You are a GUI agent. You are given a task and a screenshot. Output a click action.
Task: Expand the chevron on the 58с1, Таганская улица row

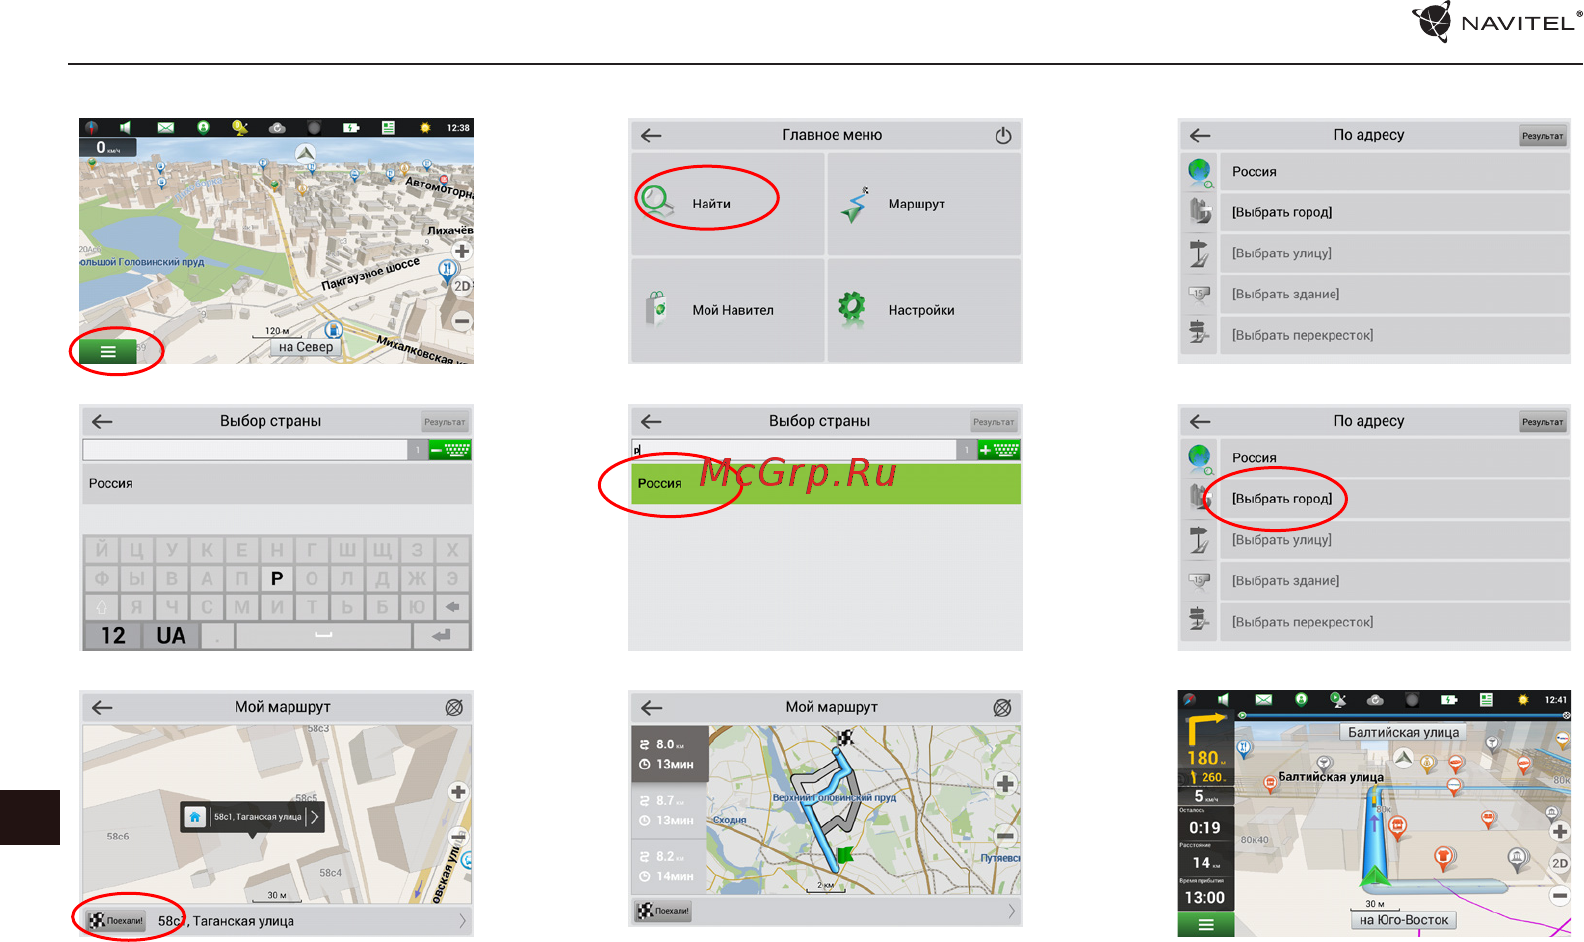click(462, 921)
